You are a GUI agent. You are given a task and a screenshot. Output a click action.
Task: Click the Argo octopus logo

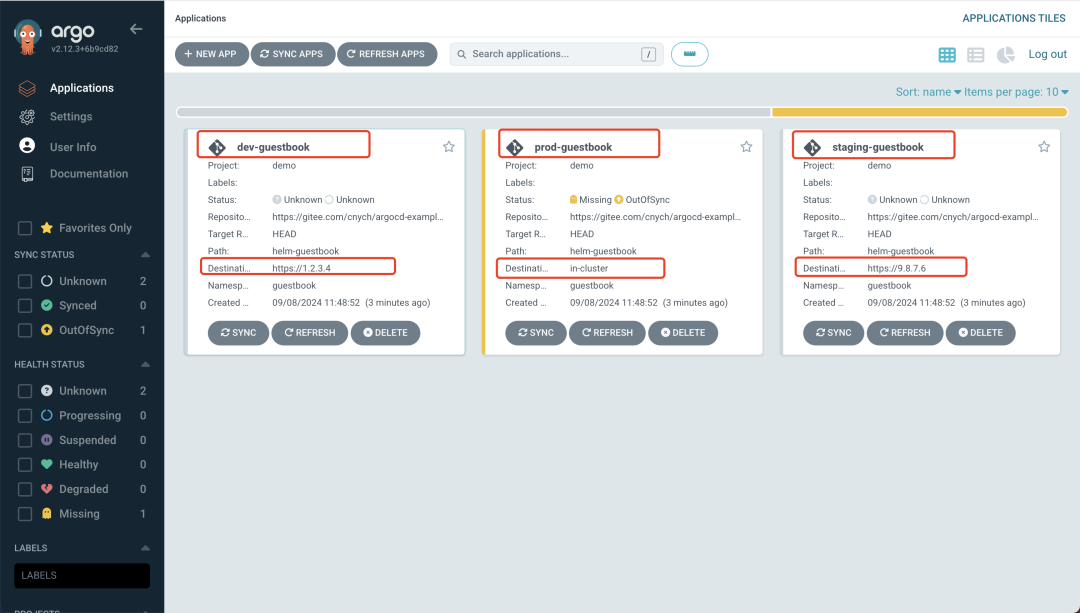[27, 38]
